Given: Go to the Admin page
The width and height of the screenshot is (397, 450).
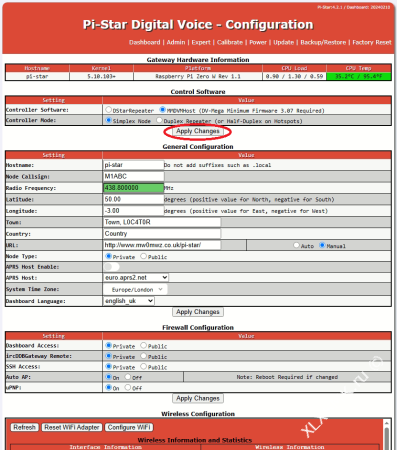Looking at the screenshot, I should [x=176, y=42].
